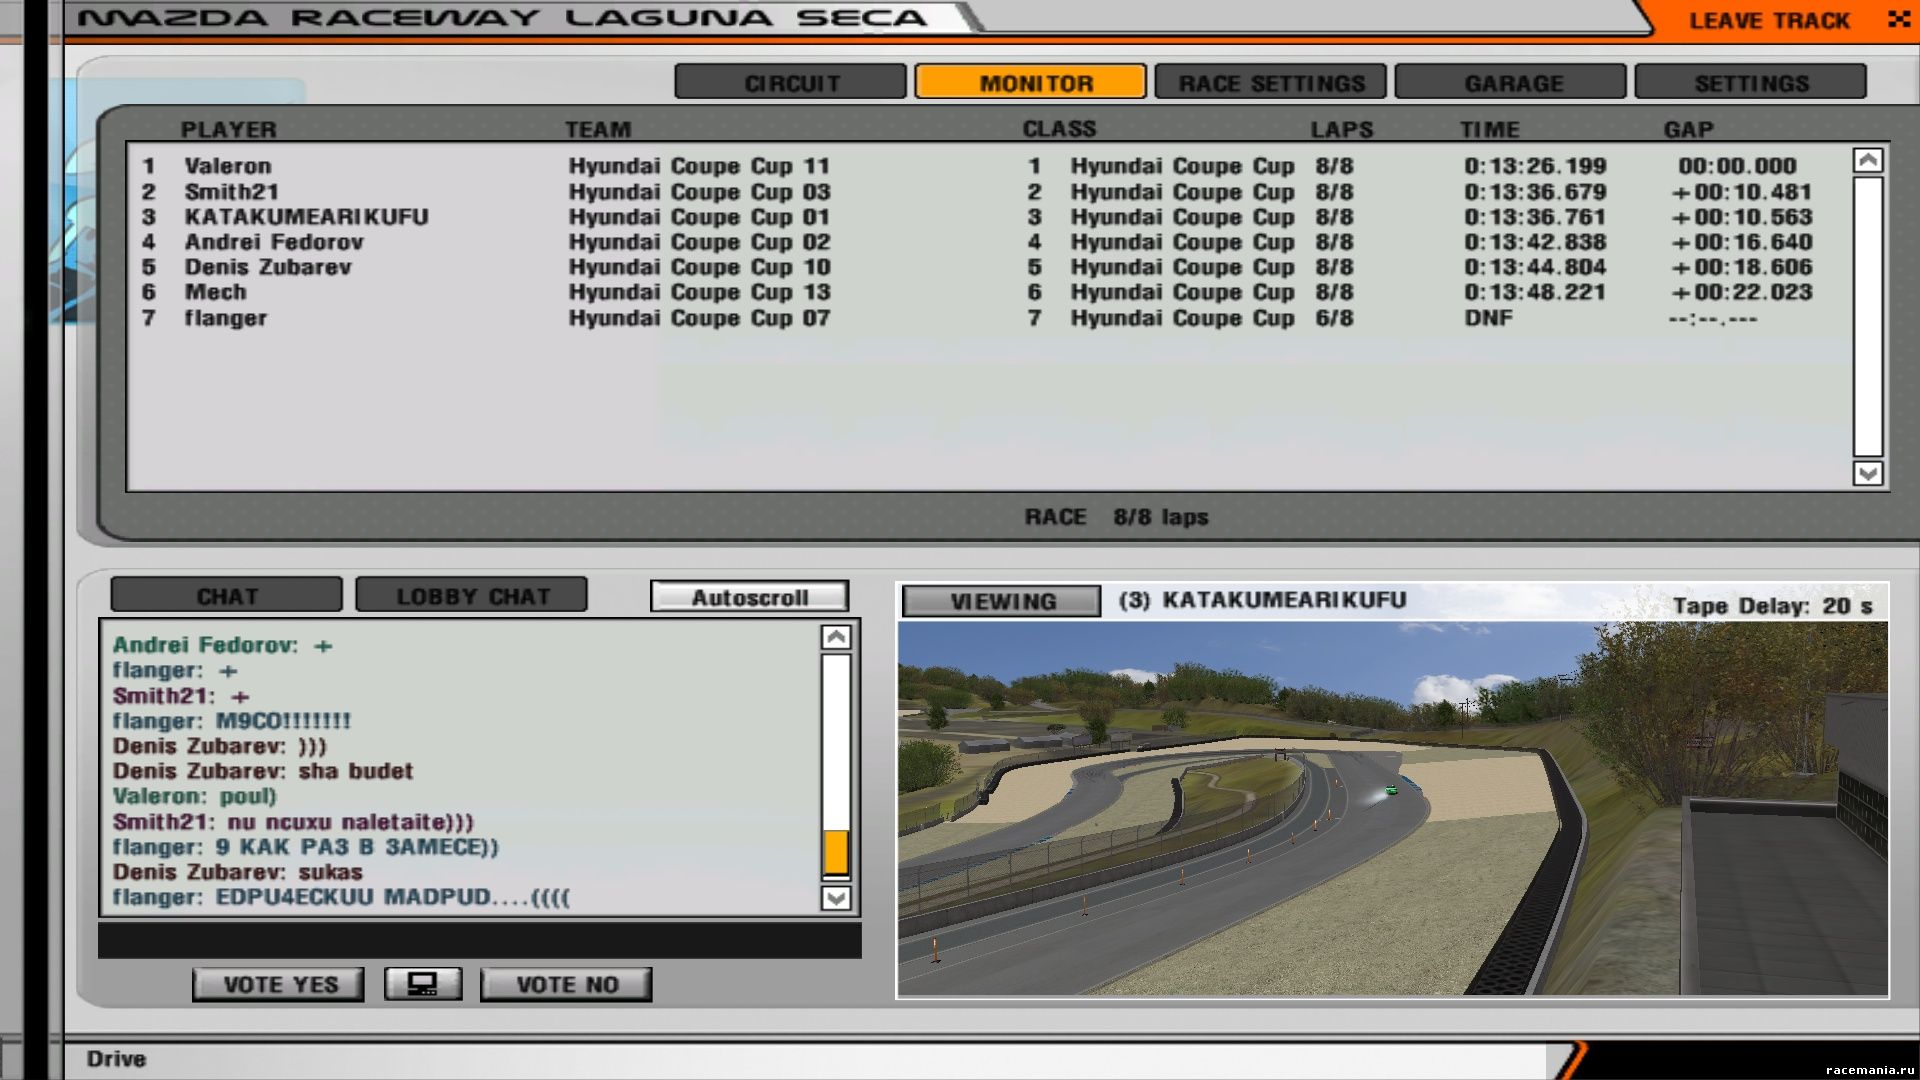Switch to Lobby Chat
This screenshot has width=1920, height=1080.
(472, 595)
